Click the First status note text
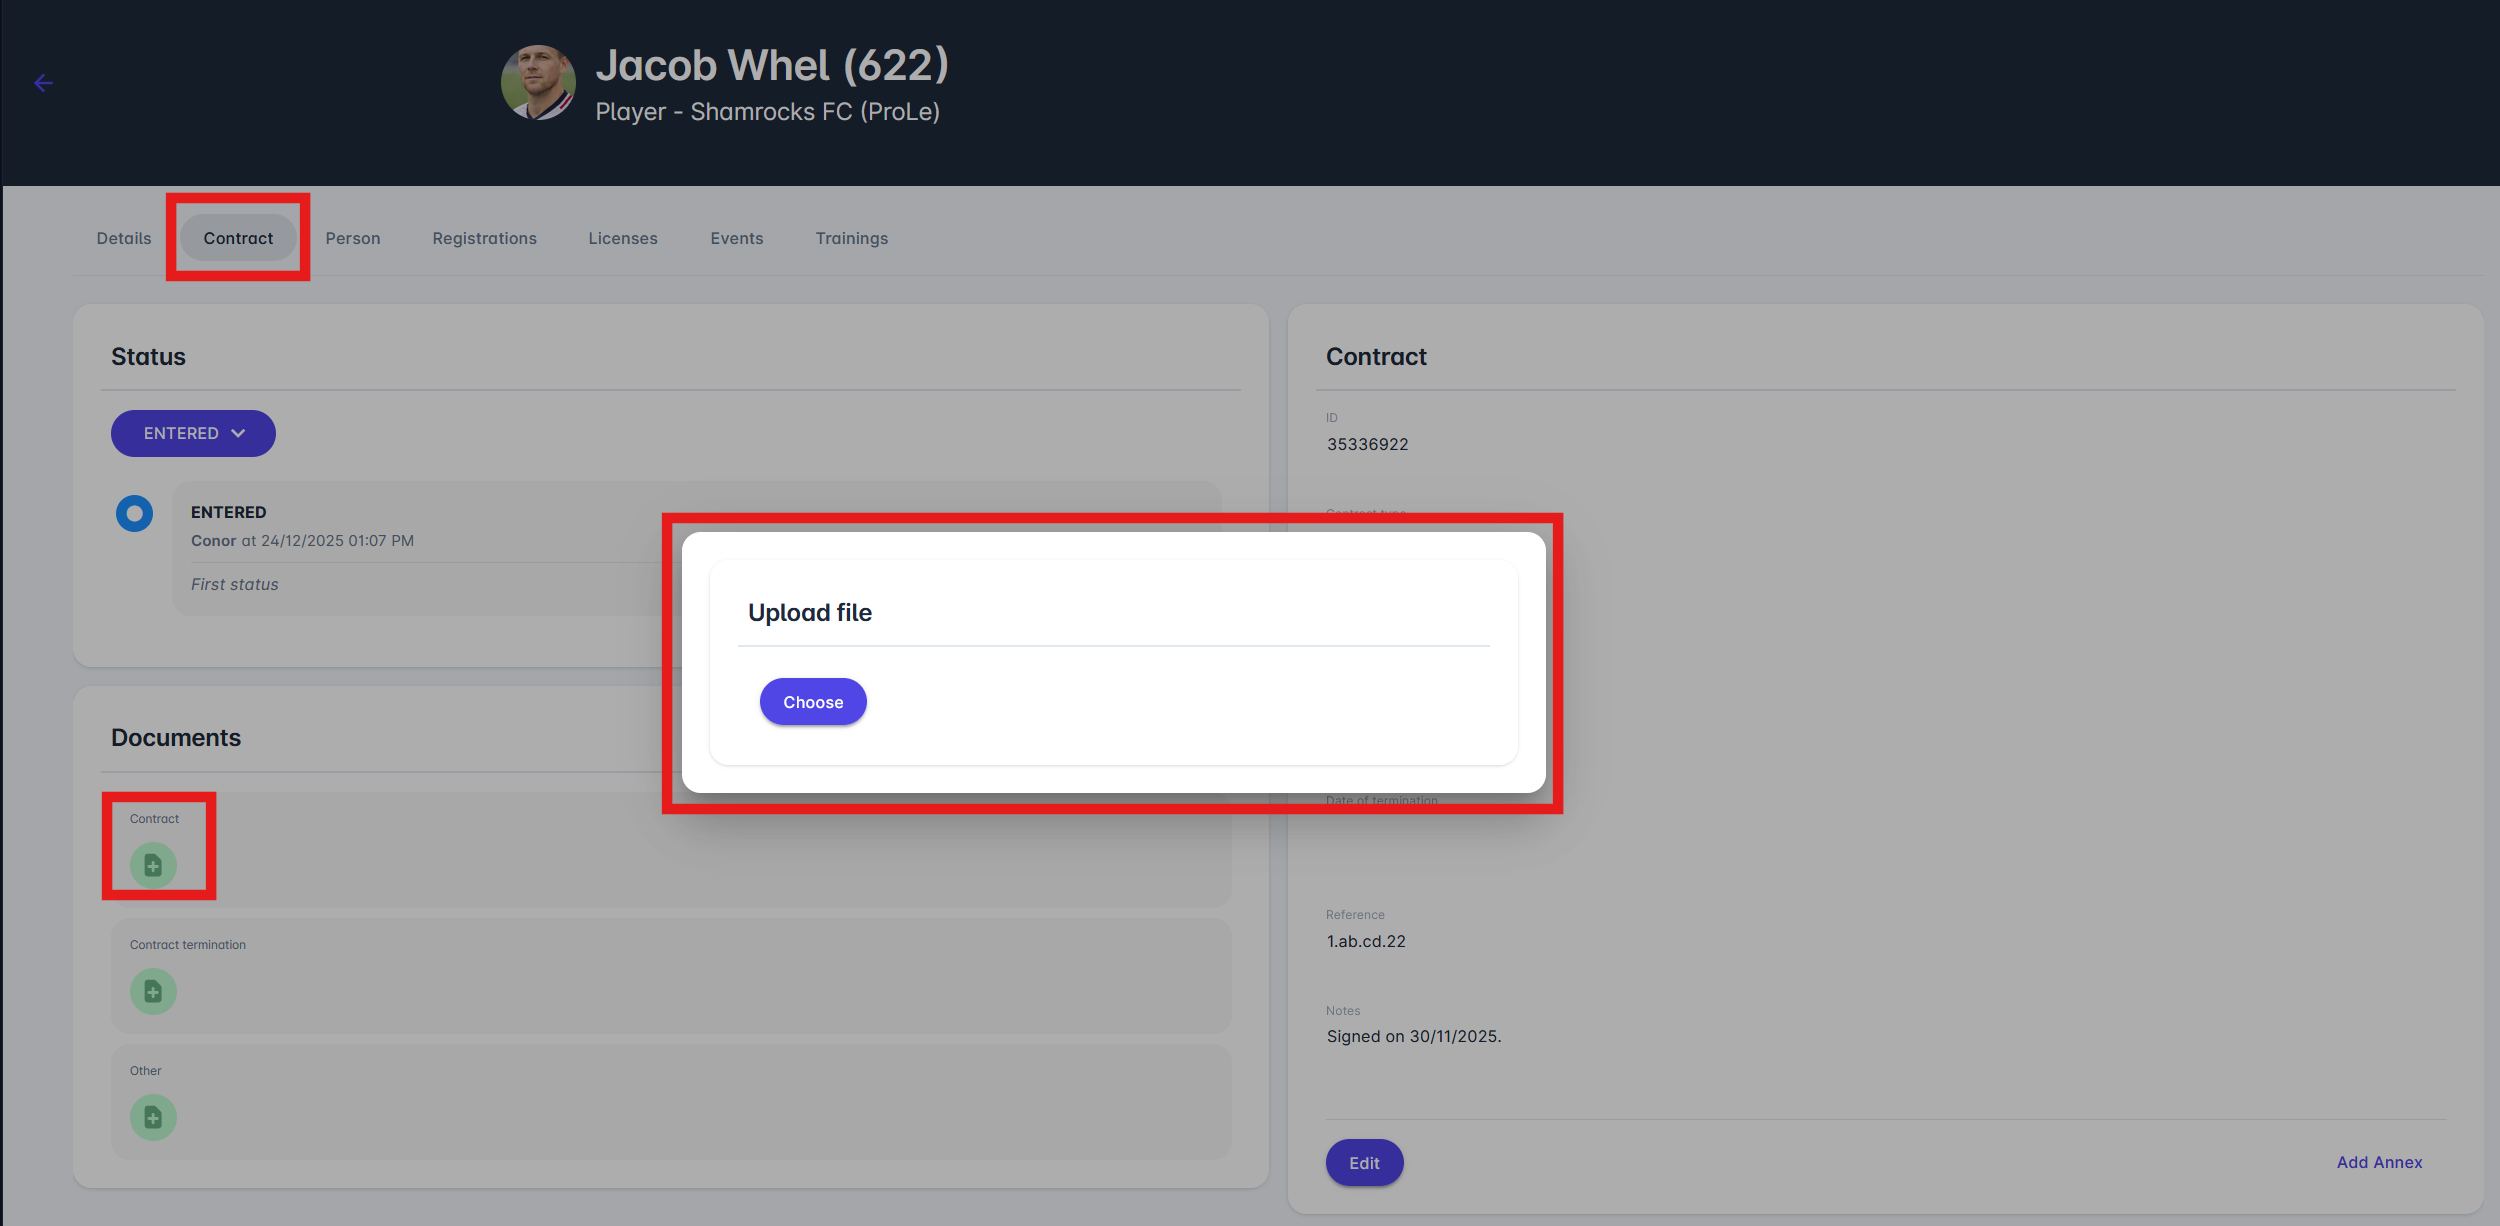 [235, 584]
